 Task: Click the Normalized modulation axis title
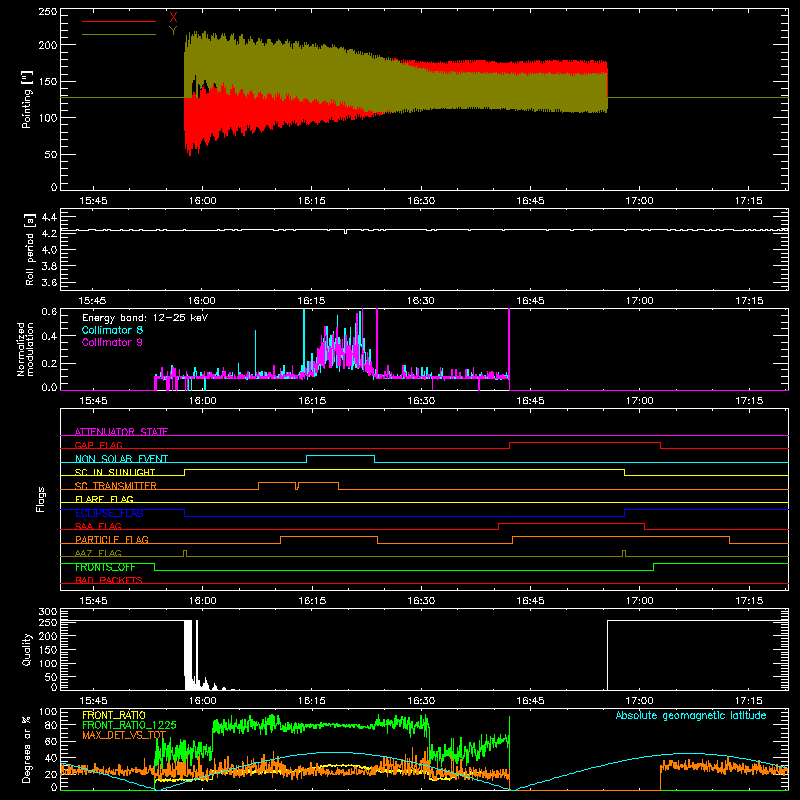pyautogui.click(x=25, y=349)
